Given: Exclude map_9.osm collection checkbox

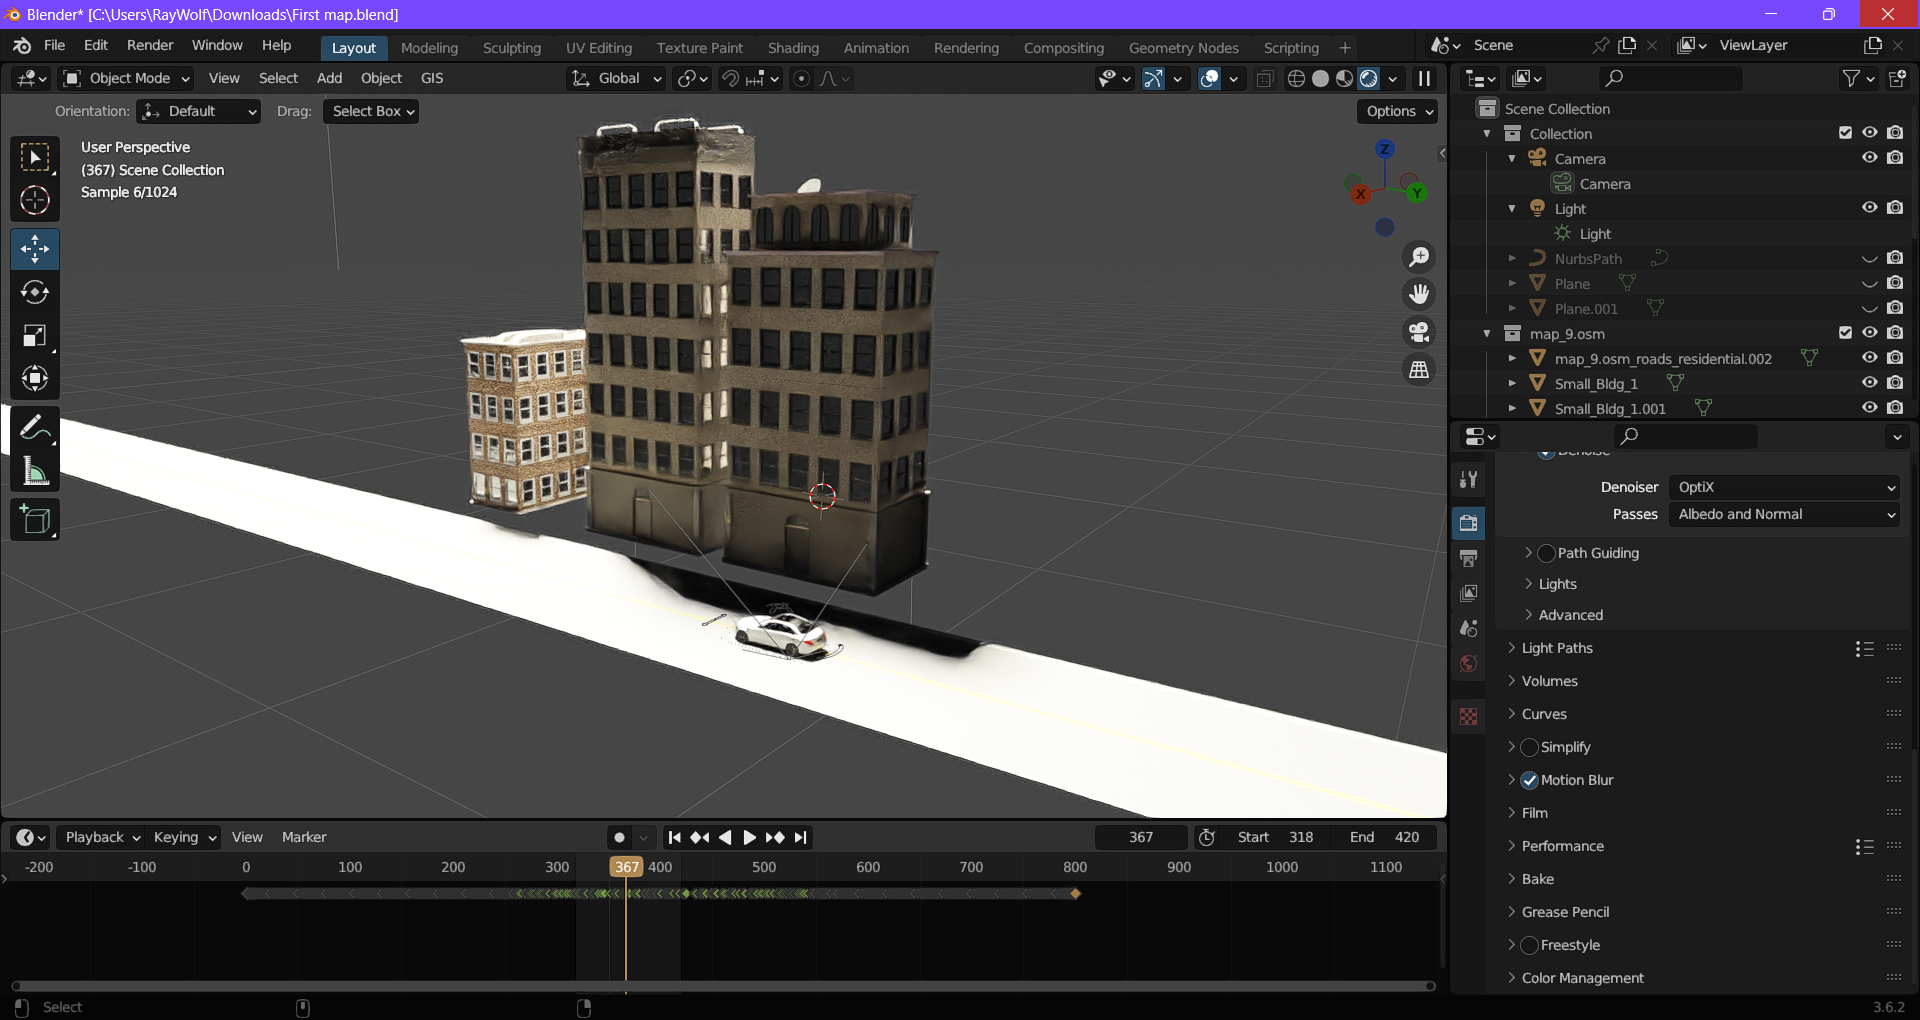Looking at the screenshot, I should coord(1845,333).
